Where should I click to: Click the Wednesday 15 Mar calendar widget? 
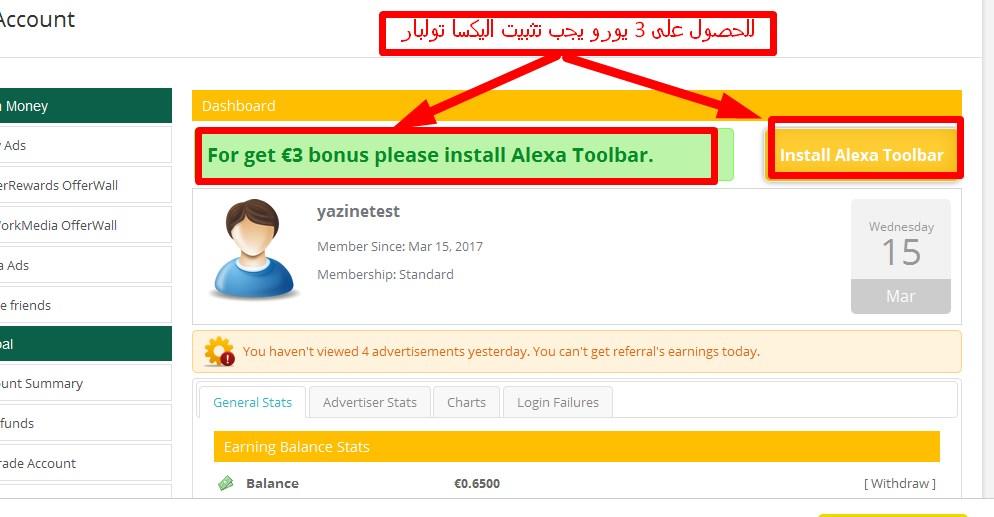point(901,257)
